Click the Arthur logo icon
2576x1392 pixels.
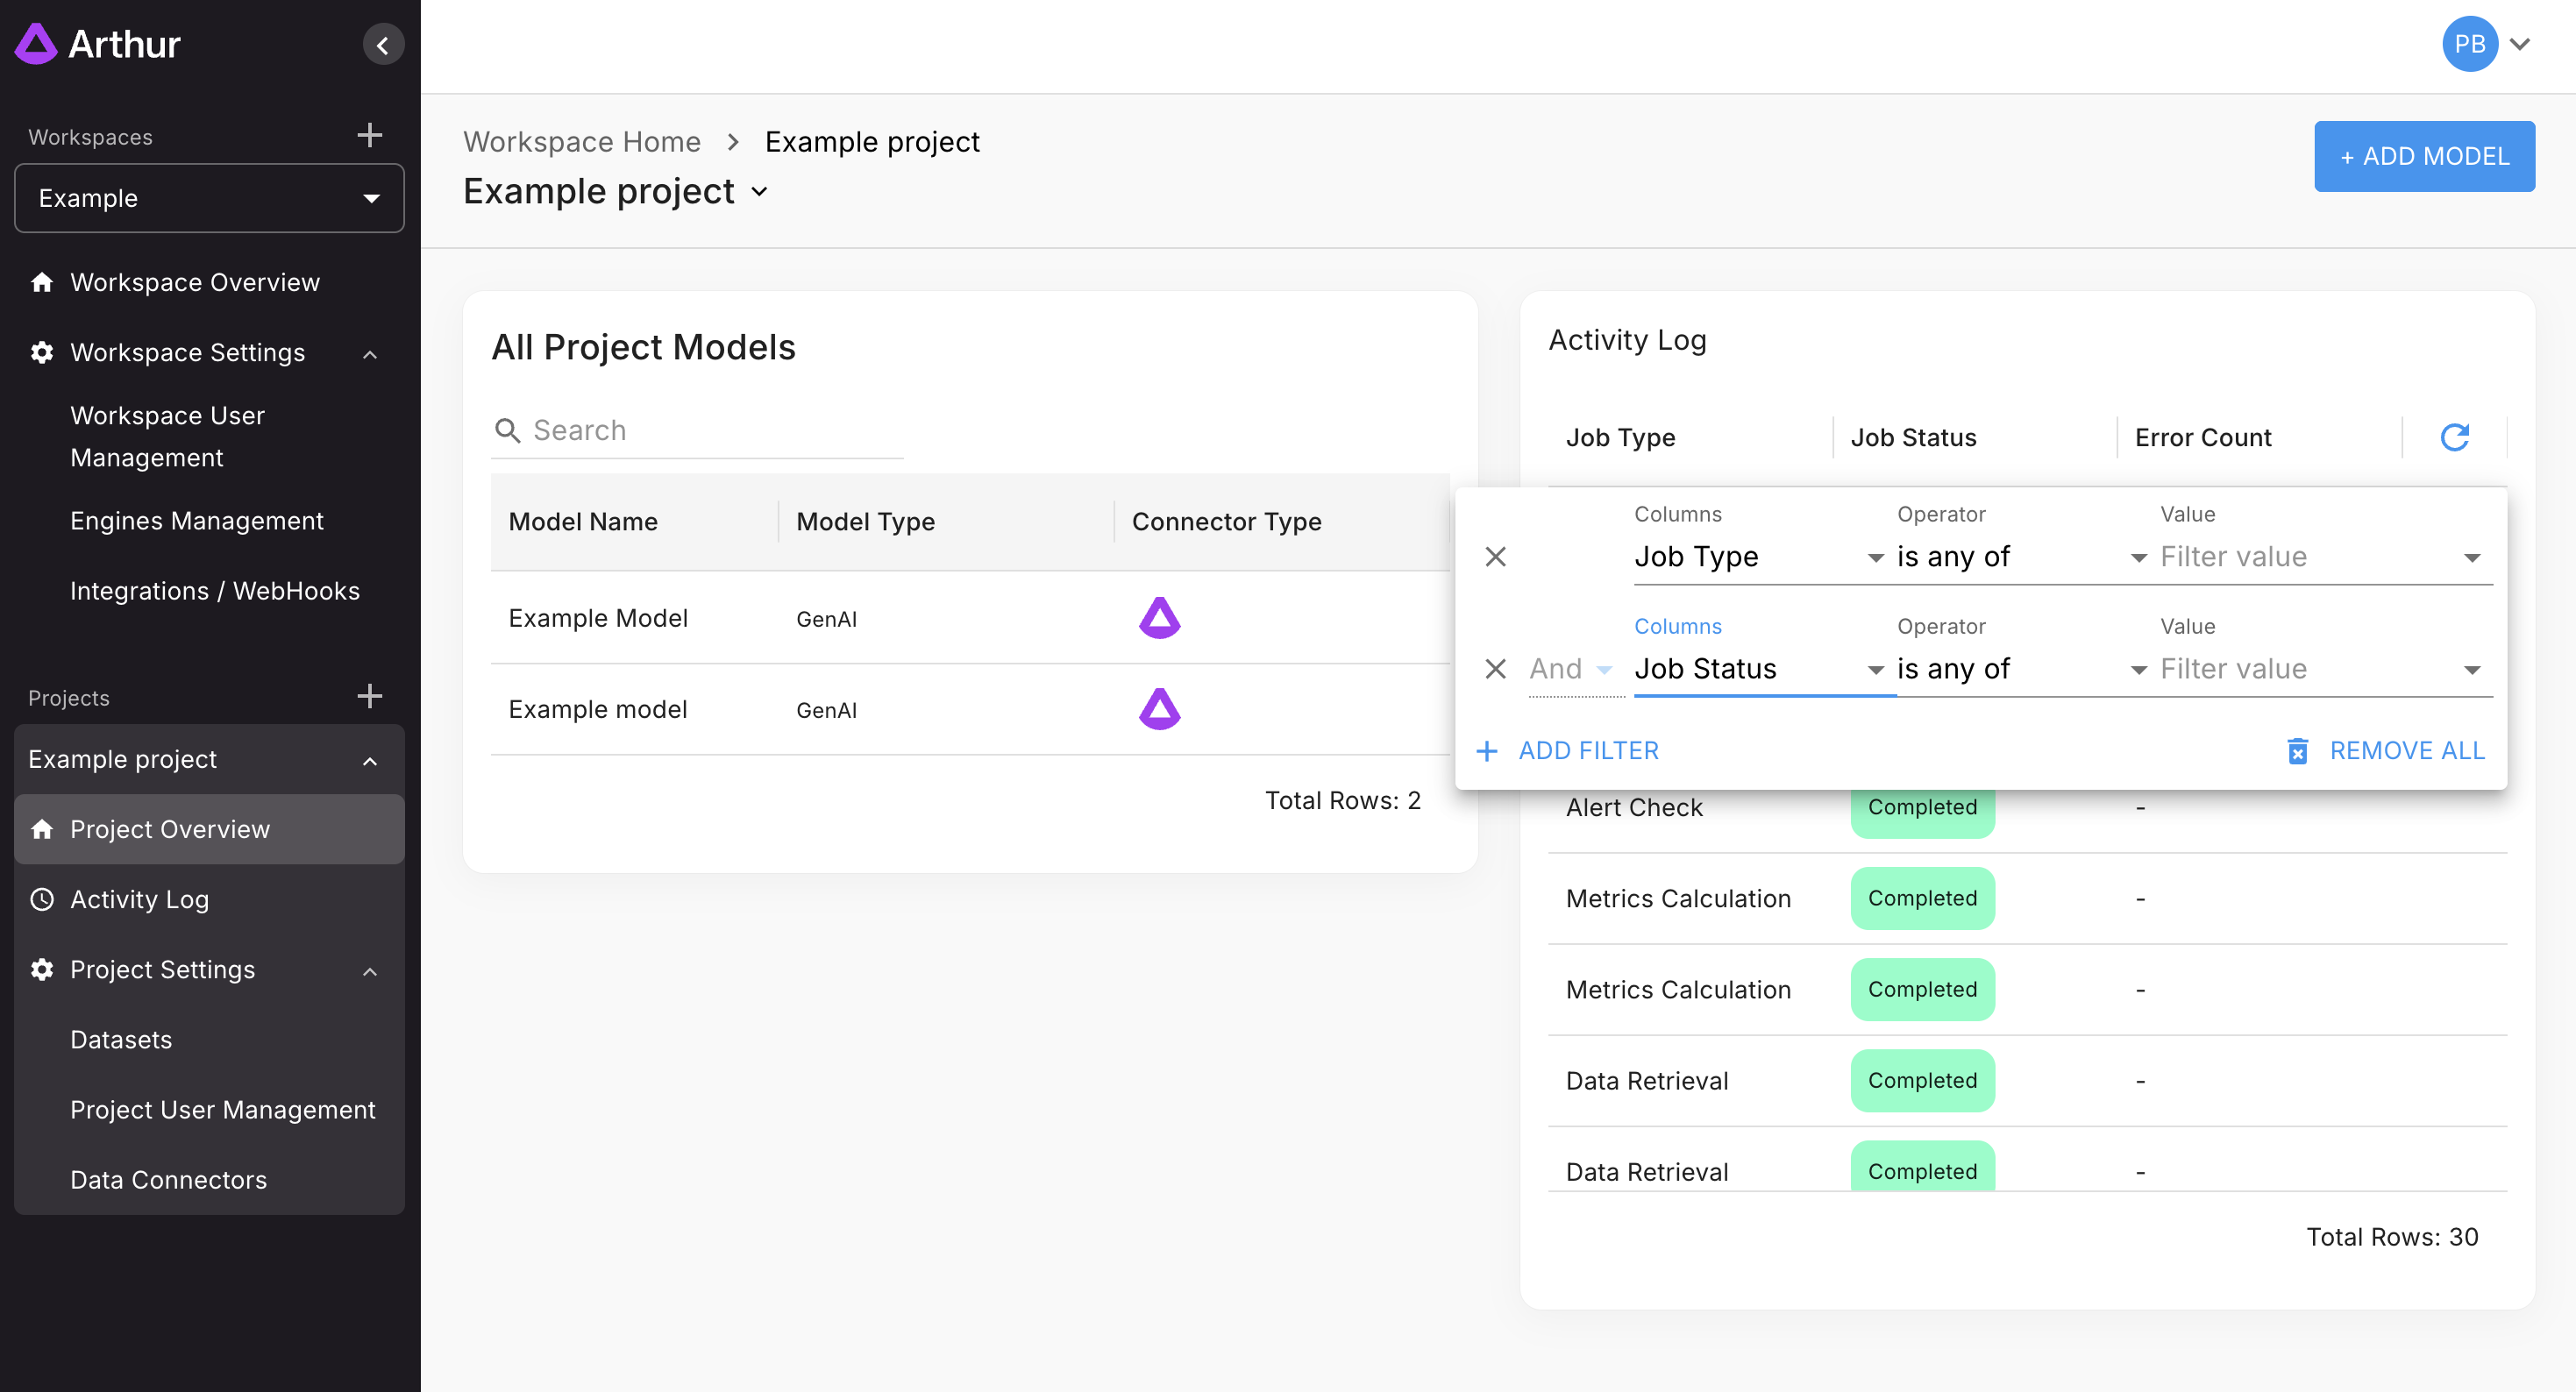click(37, 44)
